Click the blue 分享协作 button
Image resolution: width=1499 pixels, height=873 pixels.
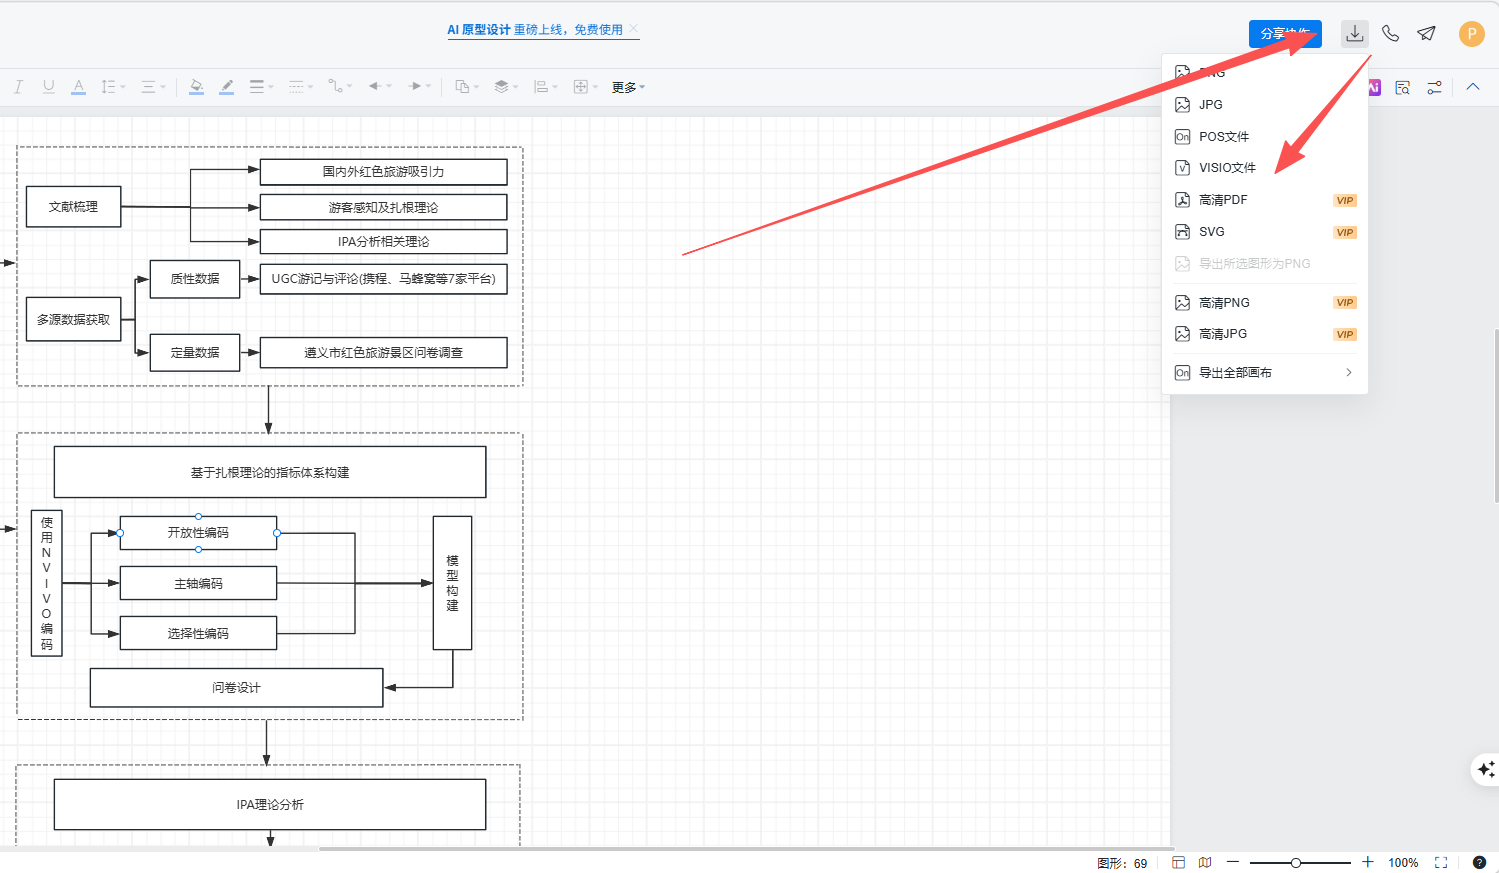[x=1284, y=34]
